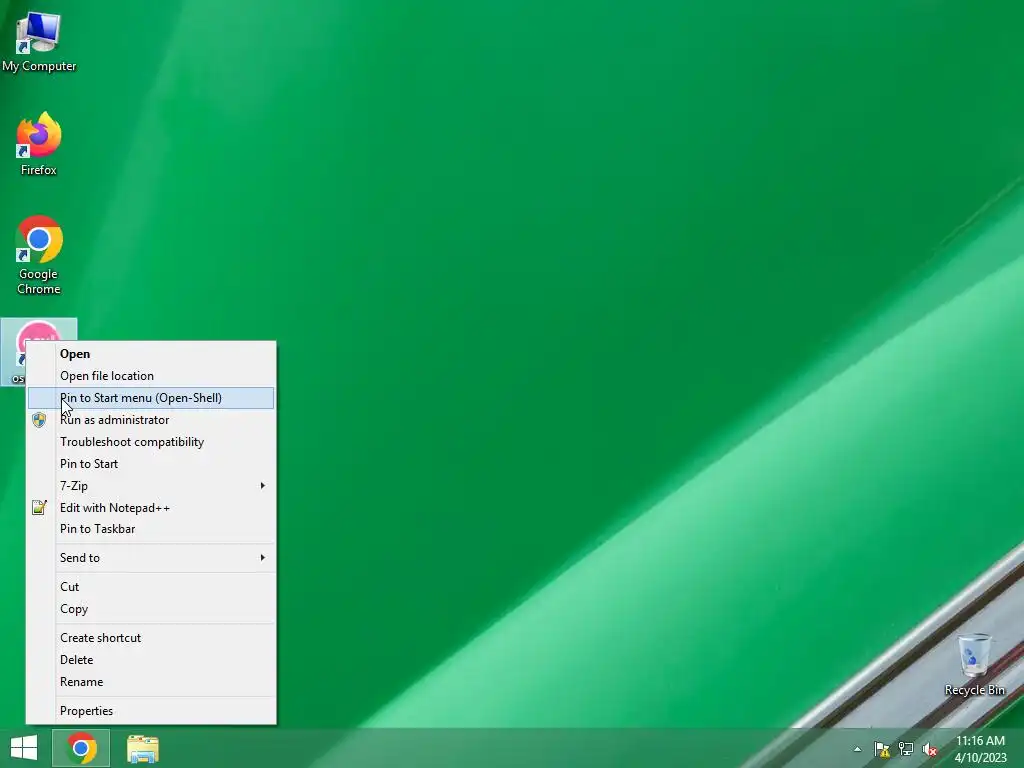Select Pin to Start menu (Open-Shell)
The width and height of the screenshot is (1024, 768).
point(151,398)
